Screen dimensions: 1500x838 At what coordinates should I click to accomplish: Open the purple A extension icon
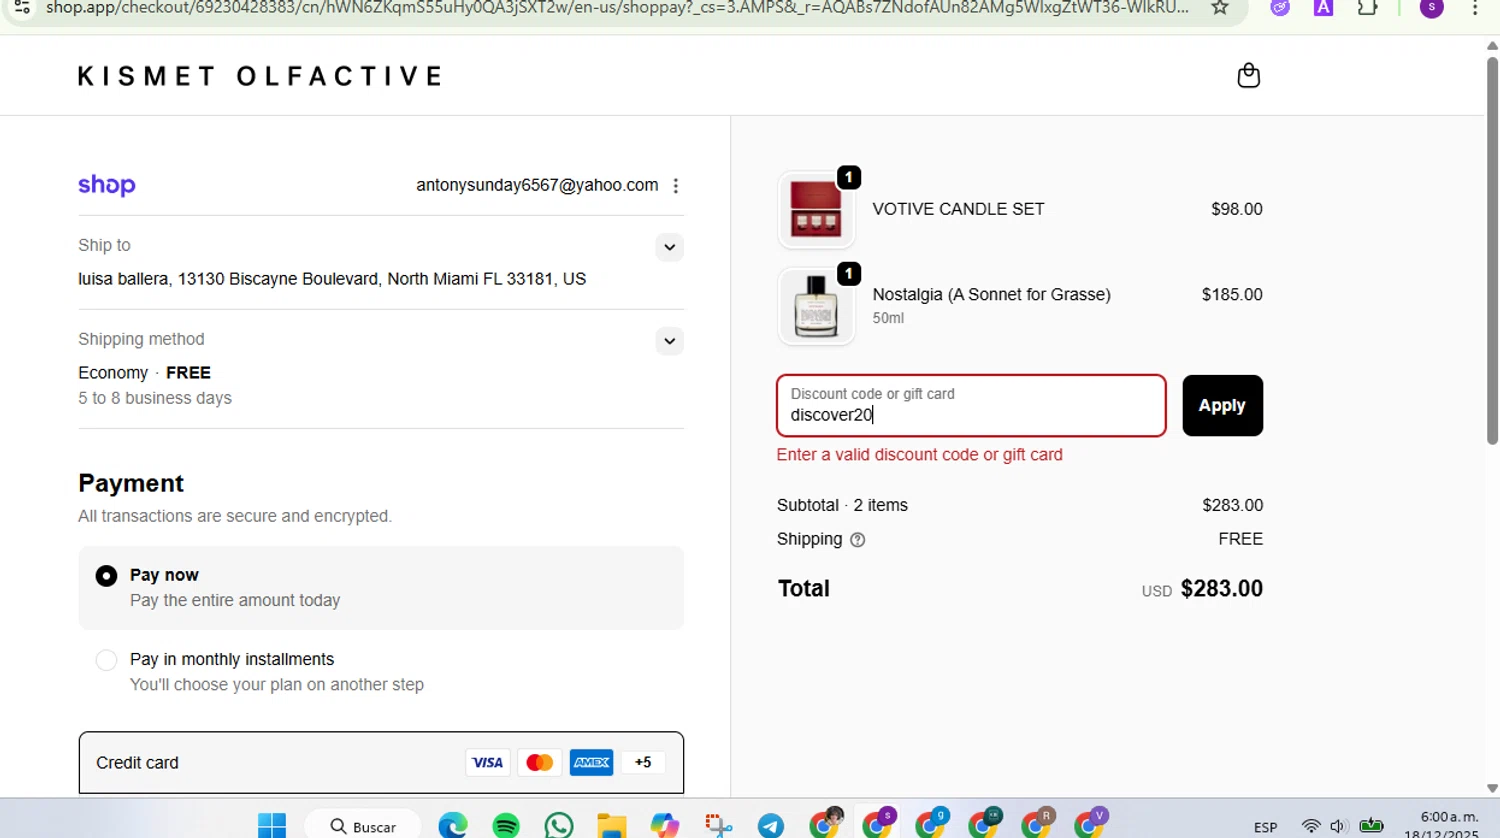[x=1323, y=8]
